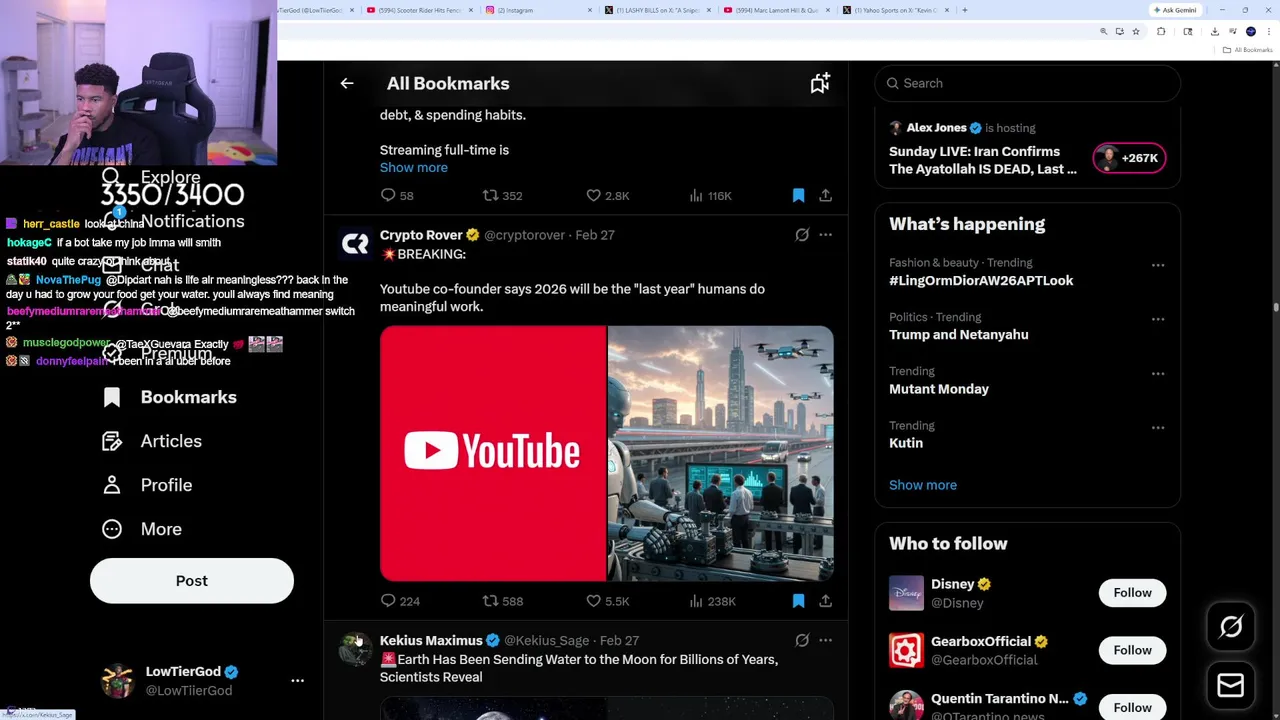Open More in the sidebar
This screenshot has height=720, width=1280.
click(142, 529)
